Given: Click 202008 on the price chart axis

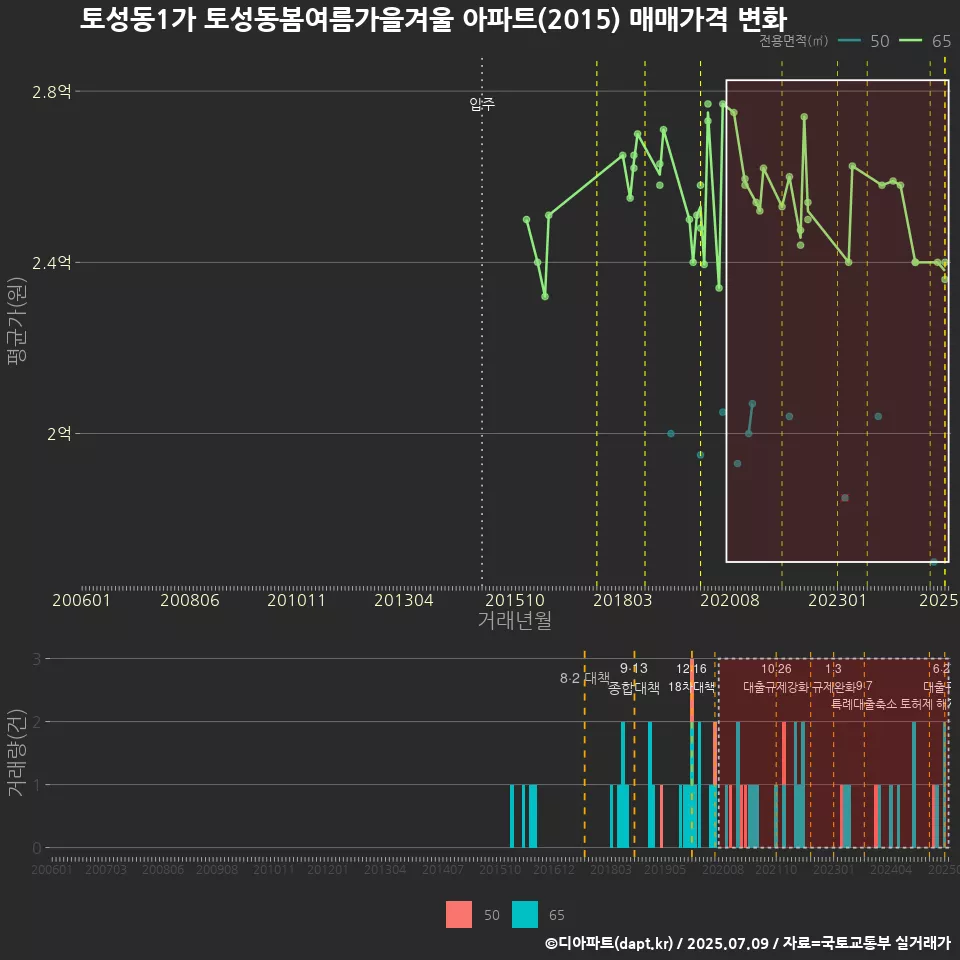Looking at the screenshot, I should coord(730,600).
